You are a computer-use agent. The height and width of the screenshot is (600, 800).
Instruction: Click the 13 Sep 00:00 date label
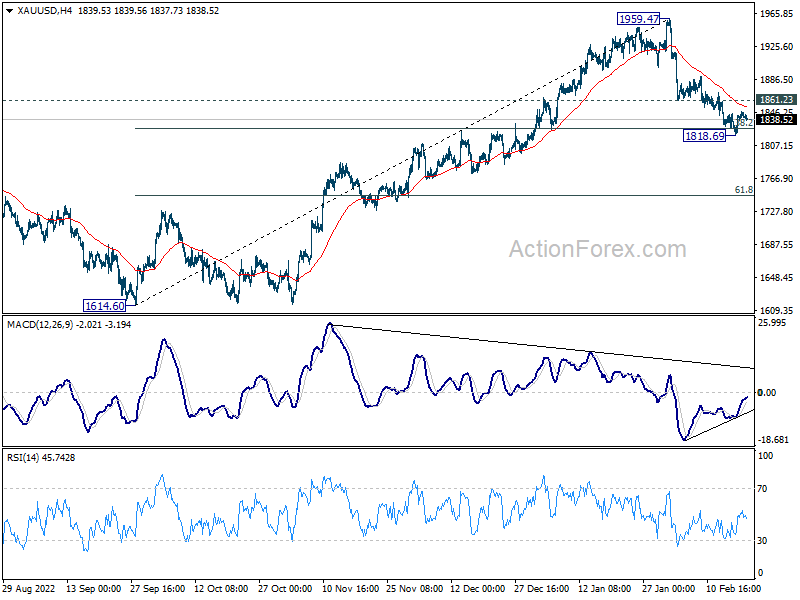93,589
